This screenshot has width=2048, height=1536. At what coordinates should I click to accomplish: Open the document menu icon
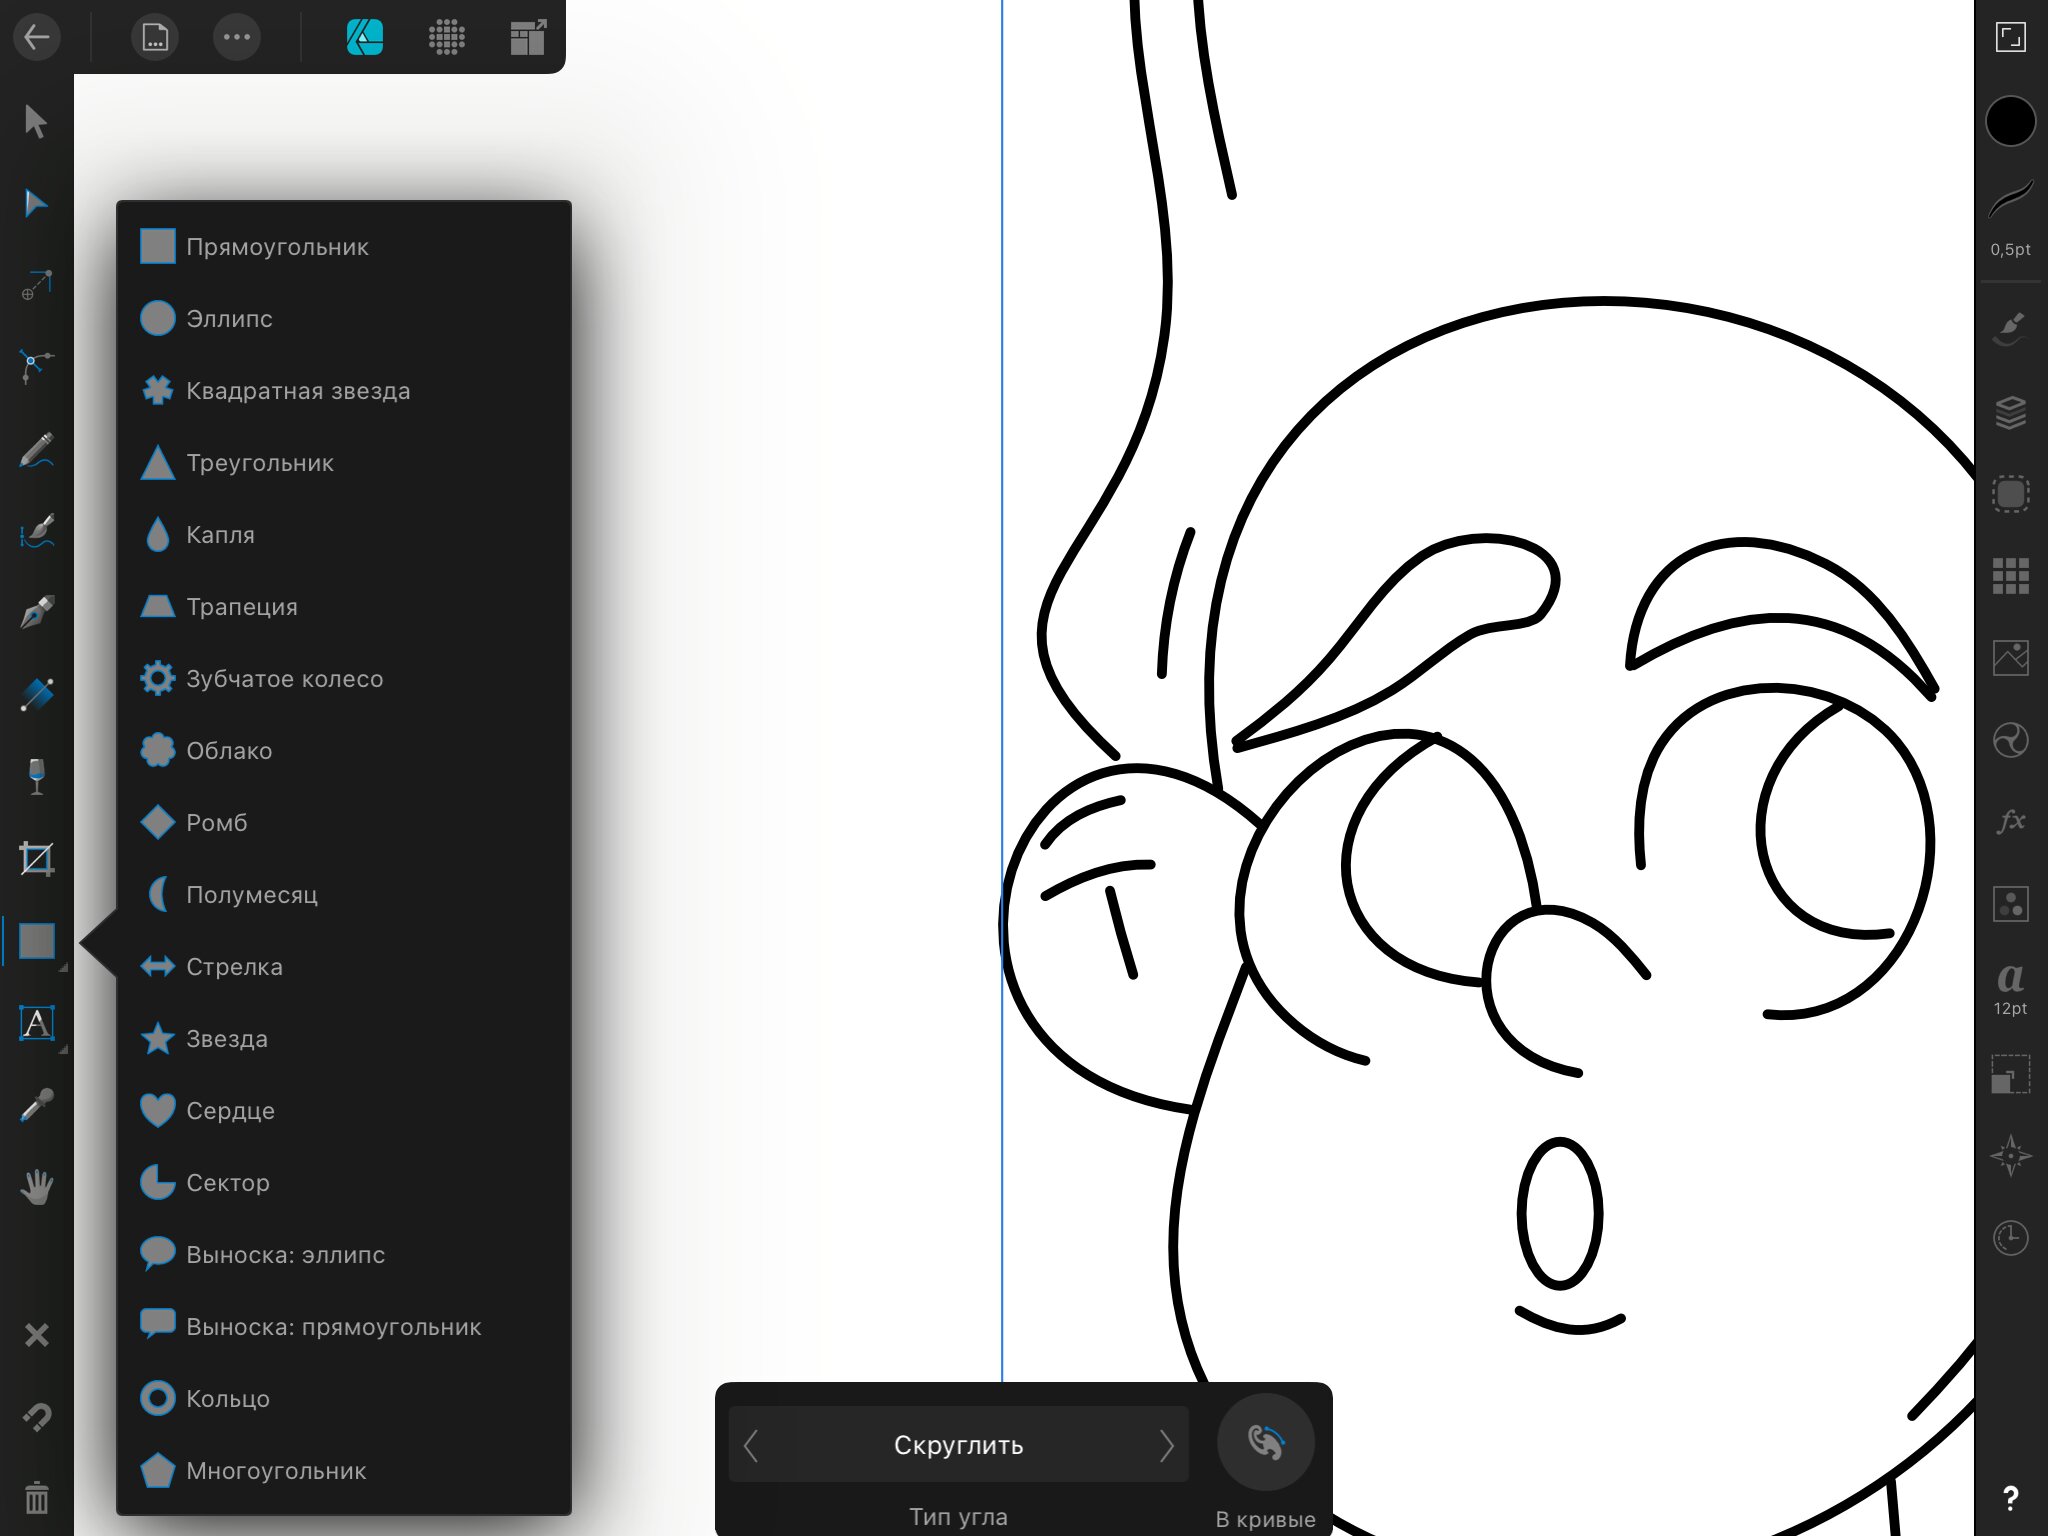pyautogui.click(x=155, y=37)
